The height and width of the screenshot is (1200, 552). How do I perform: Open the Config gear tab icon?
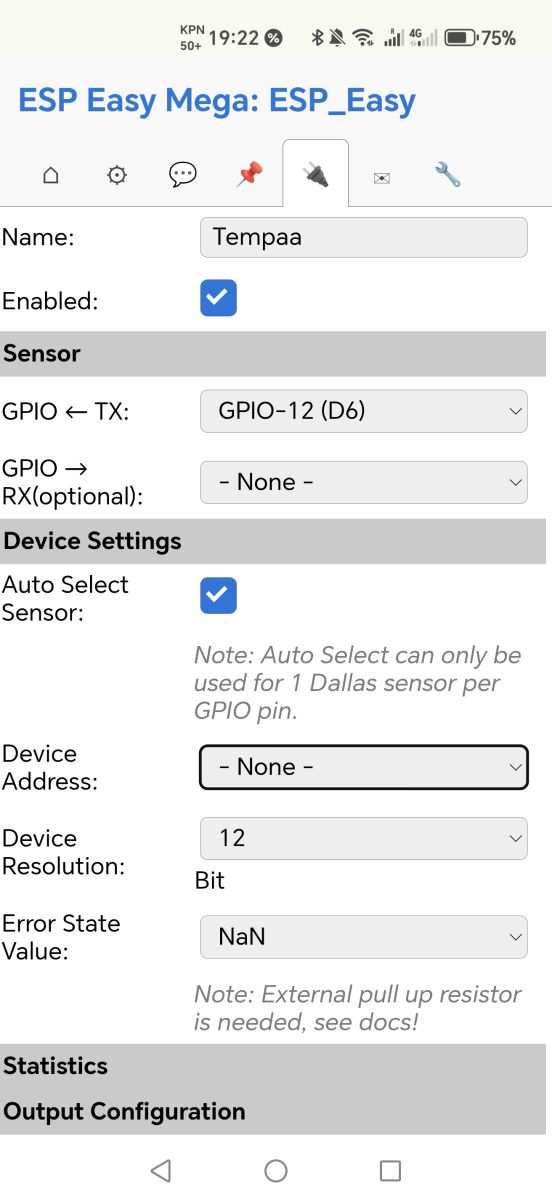117,176
